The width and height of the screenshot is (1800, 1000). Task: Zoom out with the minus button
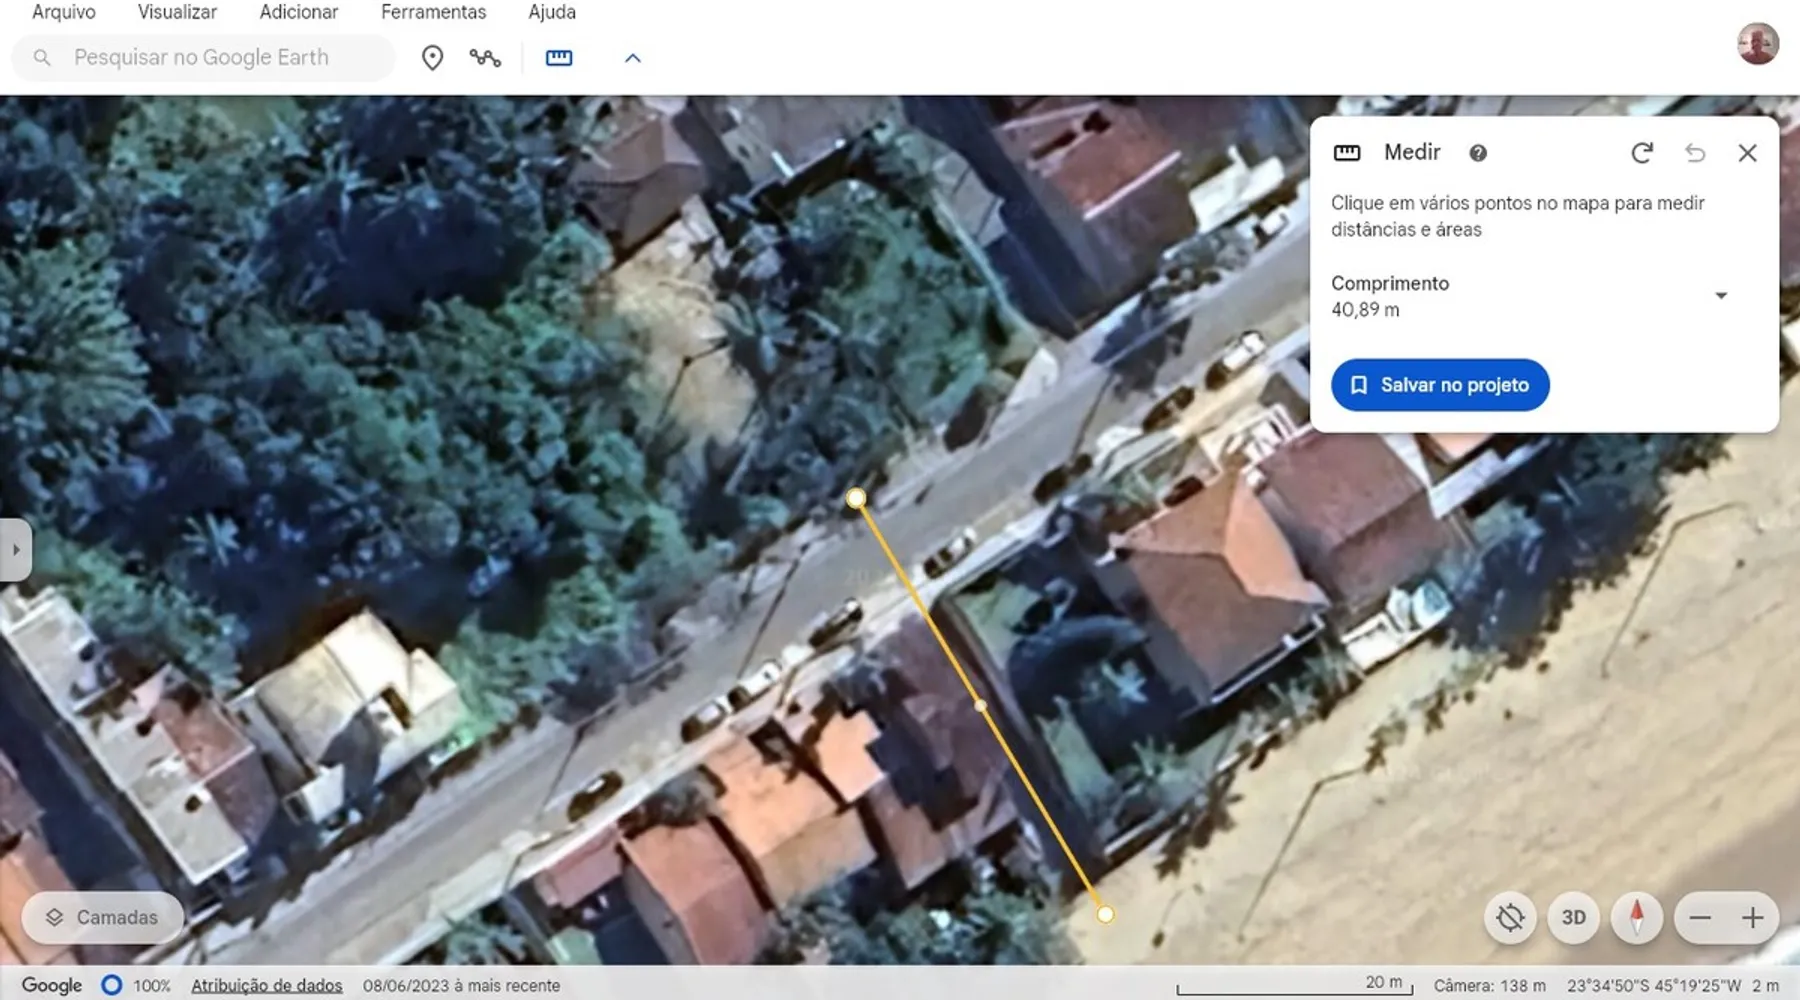pyautogui.click(x=1700, y=917)
